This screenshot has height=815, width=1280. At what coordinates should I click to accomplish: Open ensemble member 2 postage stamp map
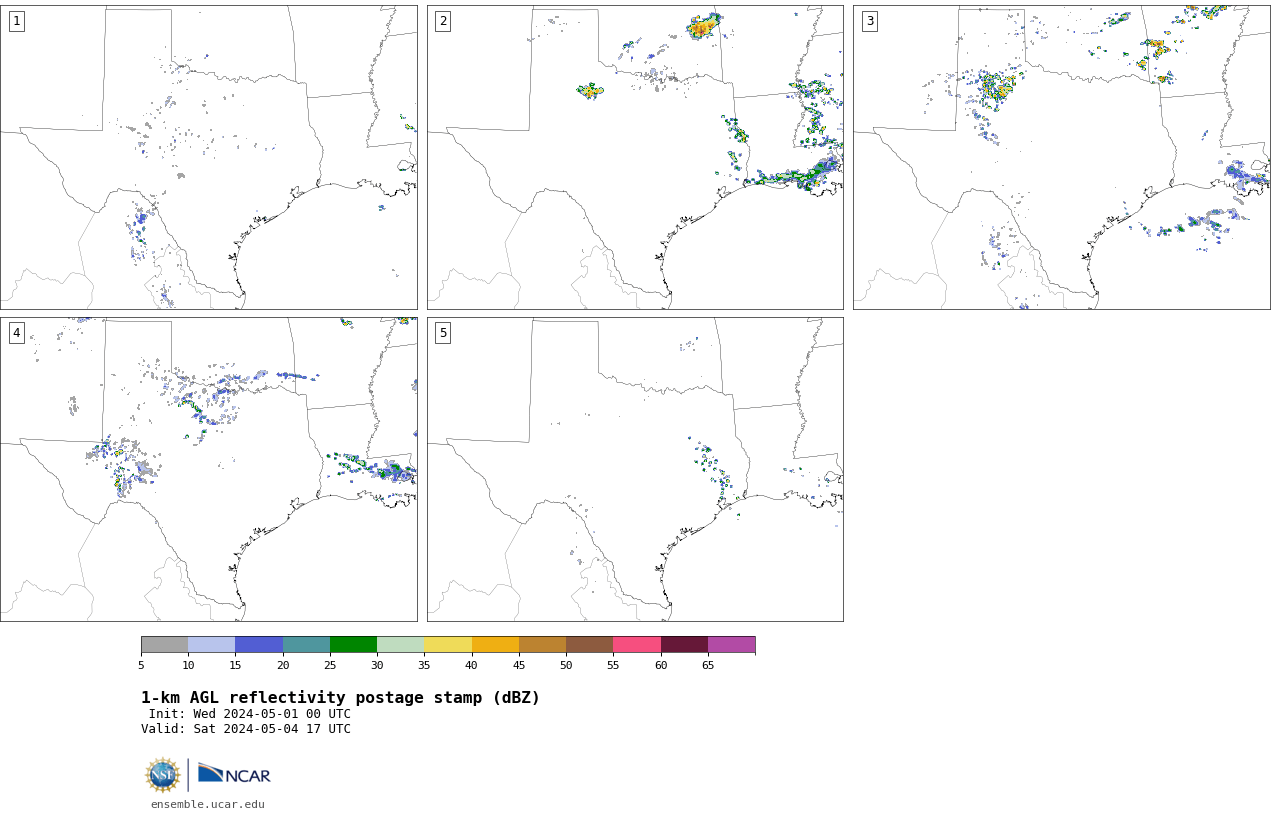pos(635,157)
